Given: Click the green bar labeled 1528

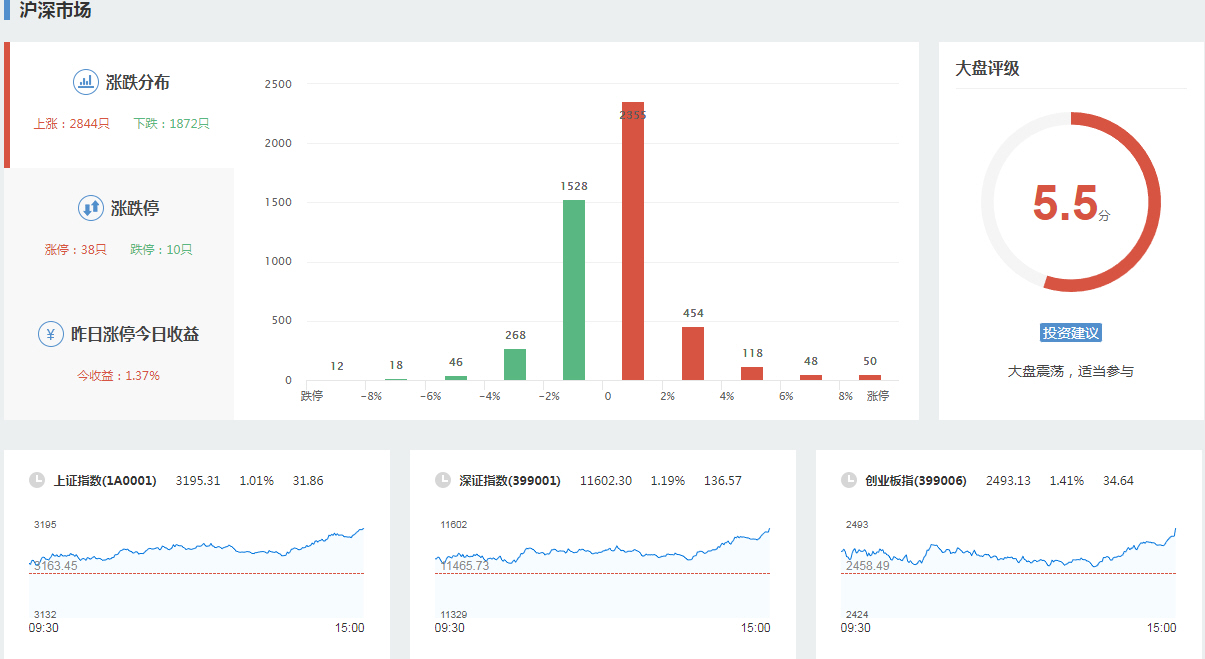Looking at the screenshot, I should [574, 290].
